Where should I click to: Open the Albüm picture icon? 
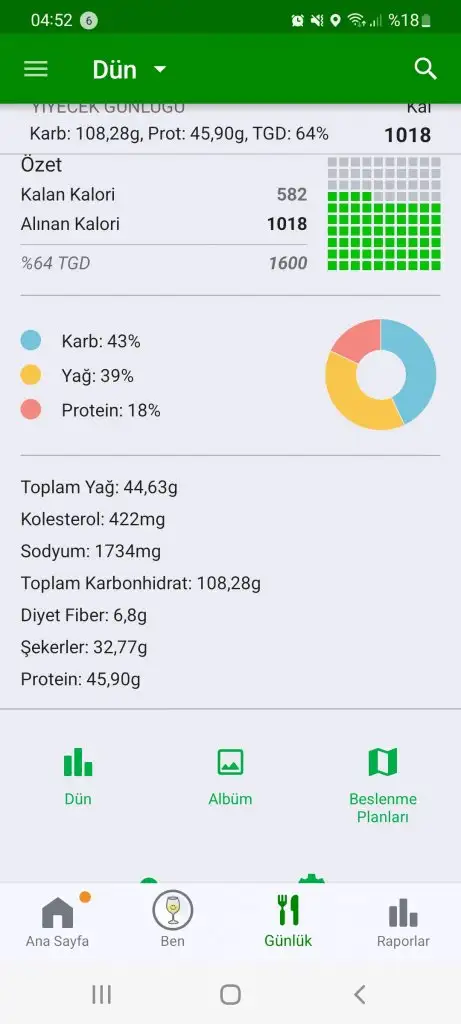point(230,761)
